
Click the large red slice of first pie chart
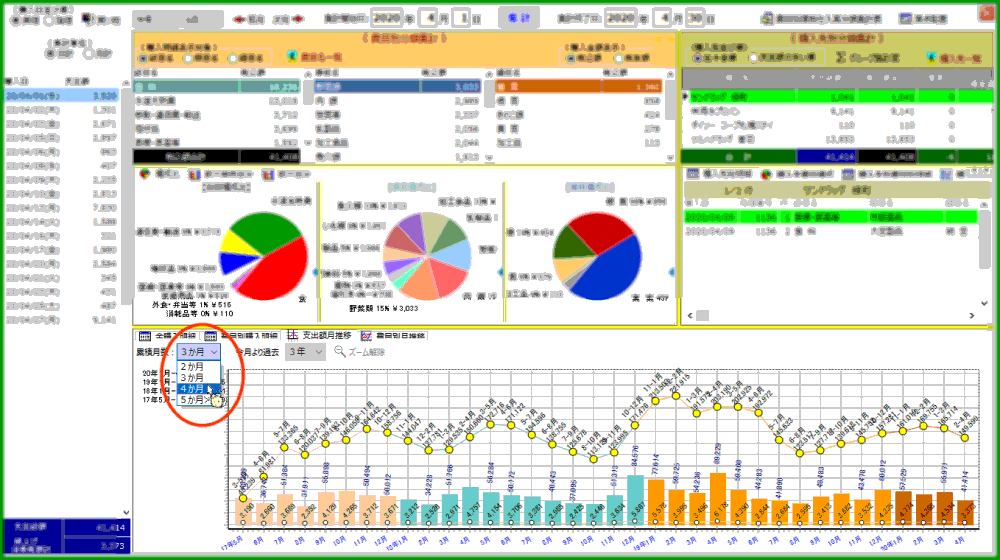click(280, 271)
